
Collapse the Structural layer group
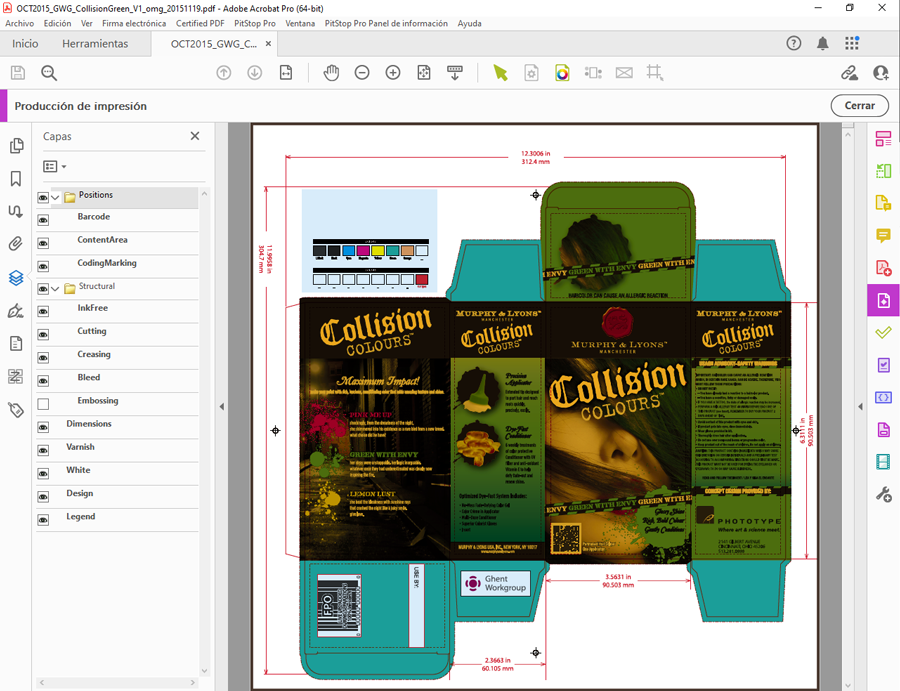coord(56,289)
